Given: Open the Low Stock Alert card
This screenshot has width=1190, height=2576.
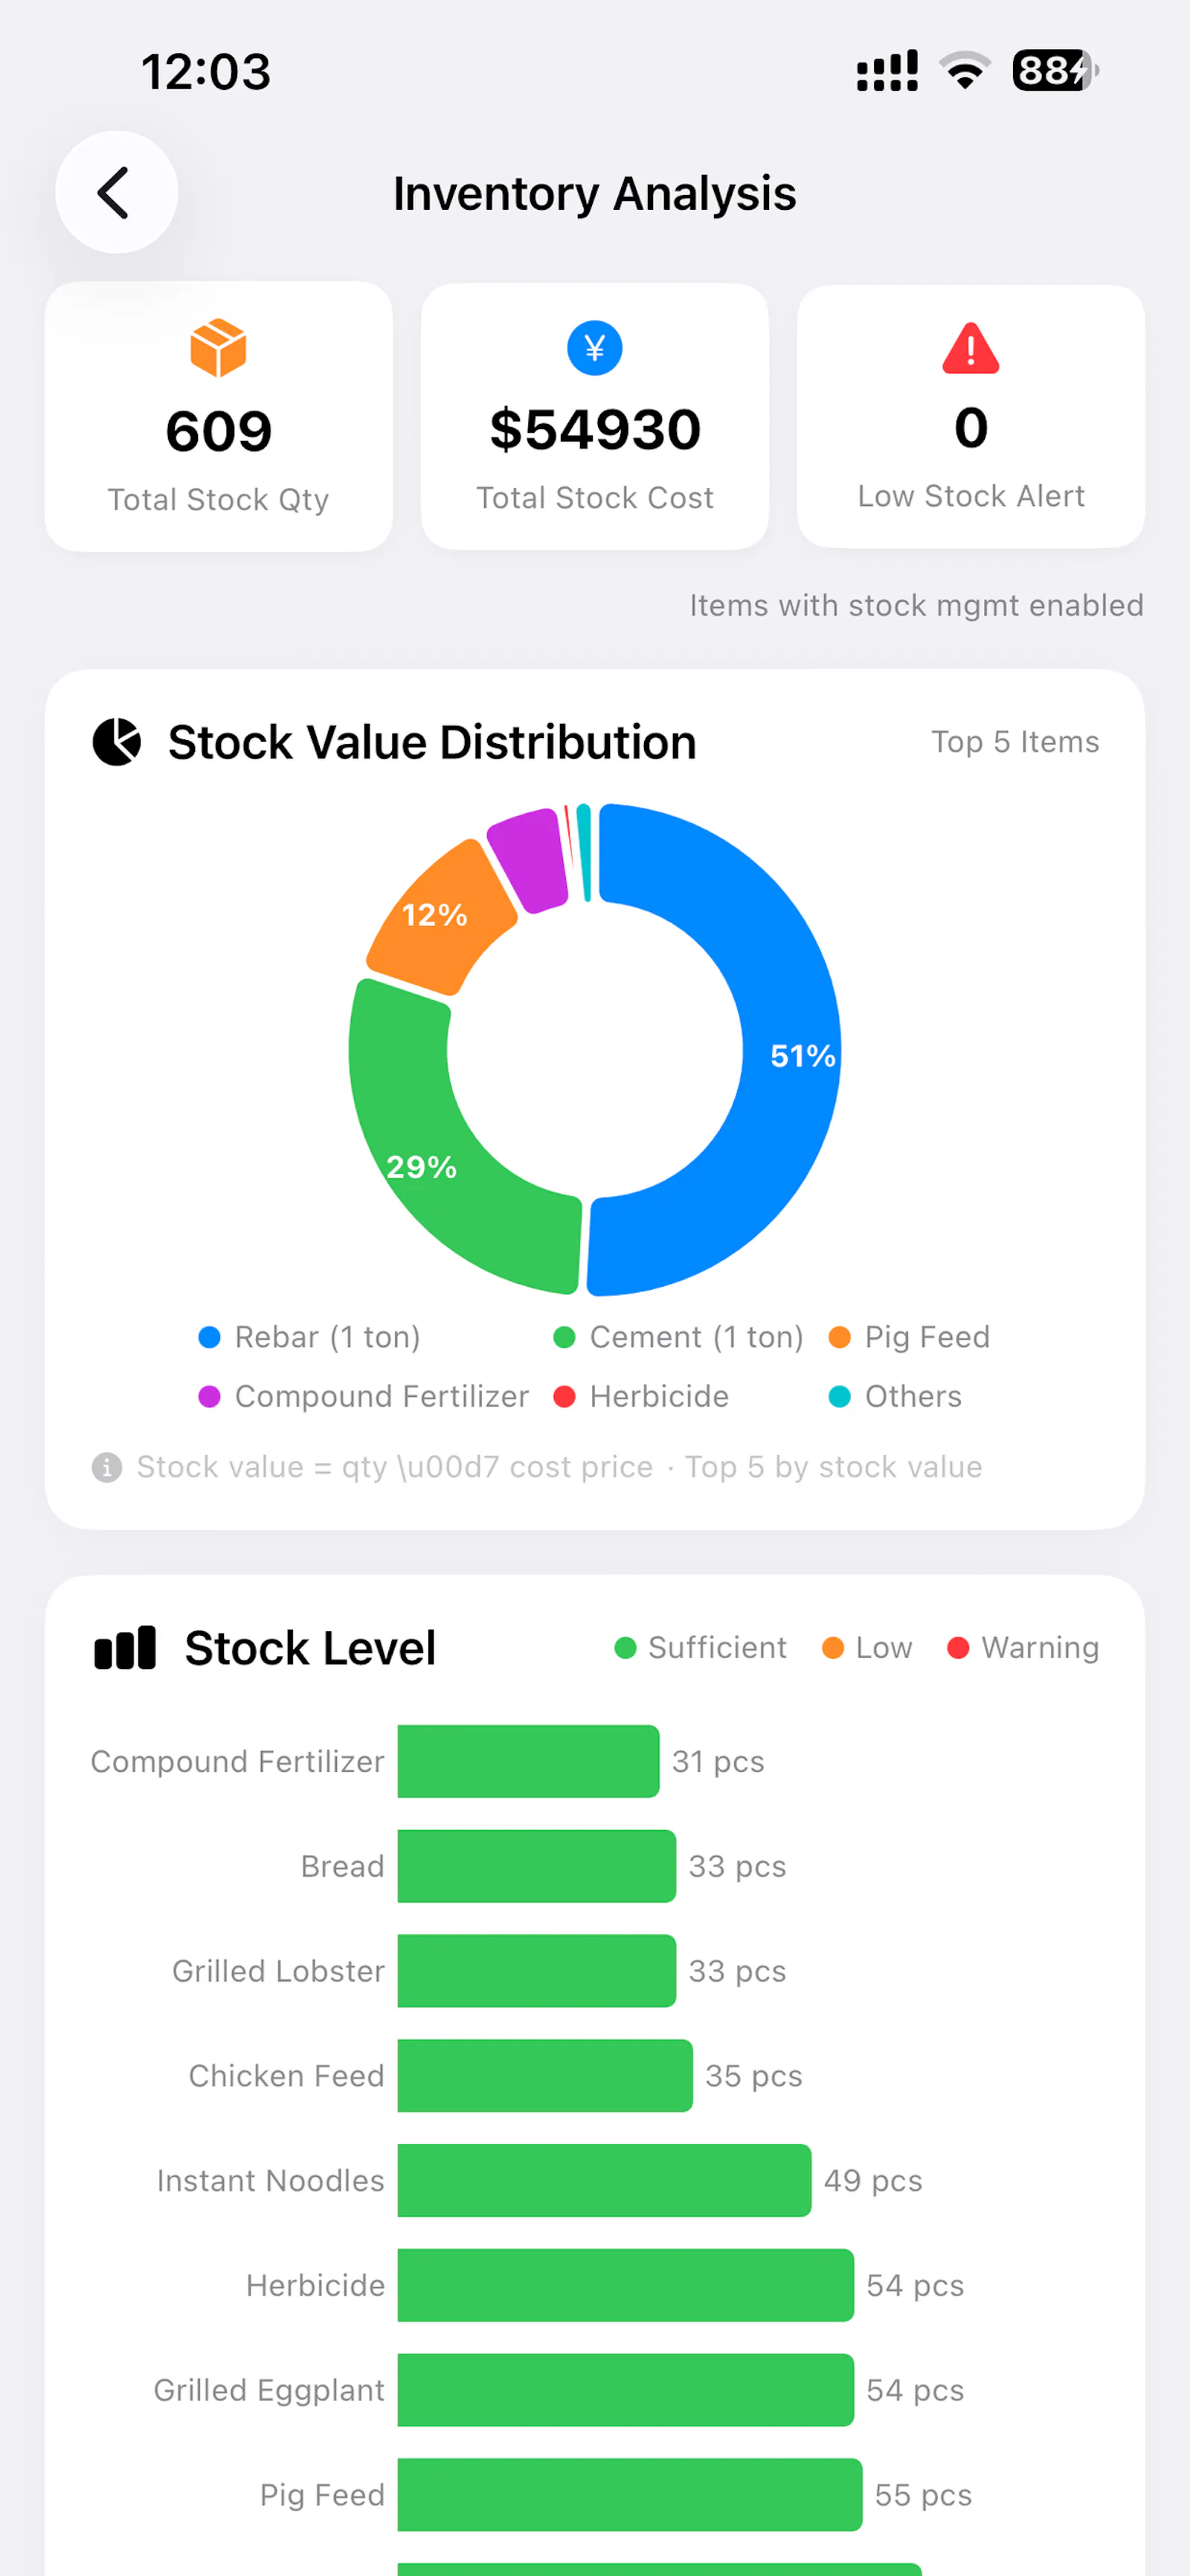Looking at the screenshot, I should [971, 416].
